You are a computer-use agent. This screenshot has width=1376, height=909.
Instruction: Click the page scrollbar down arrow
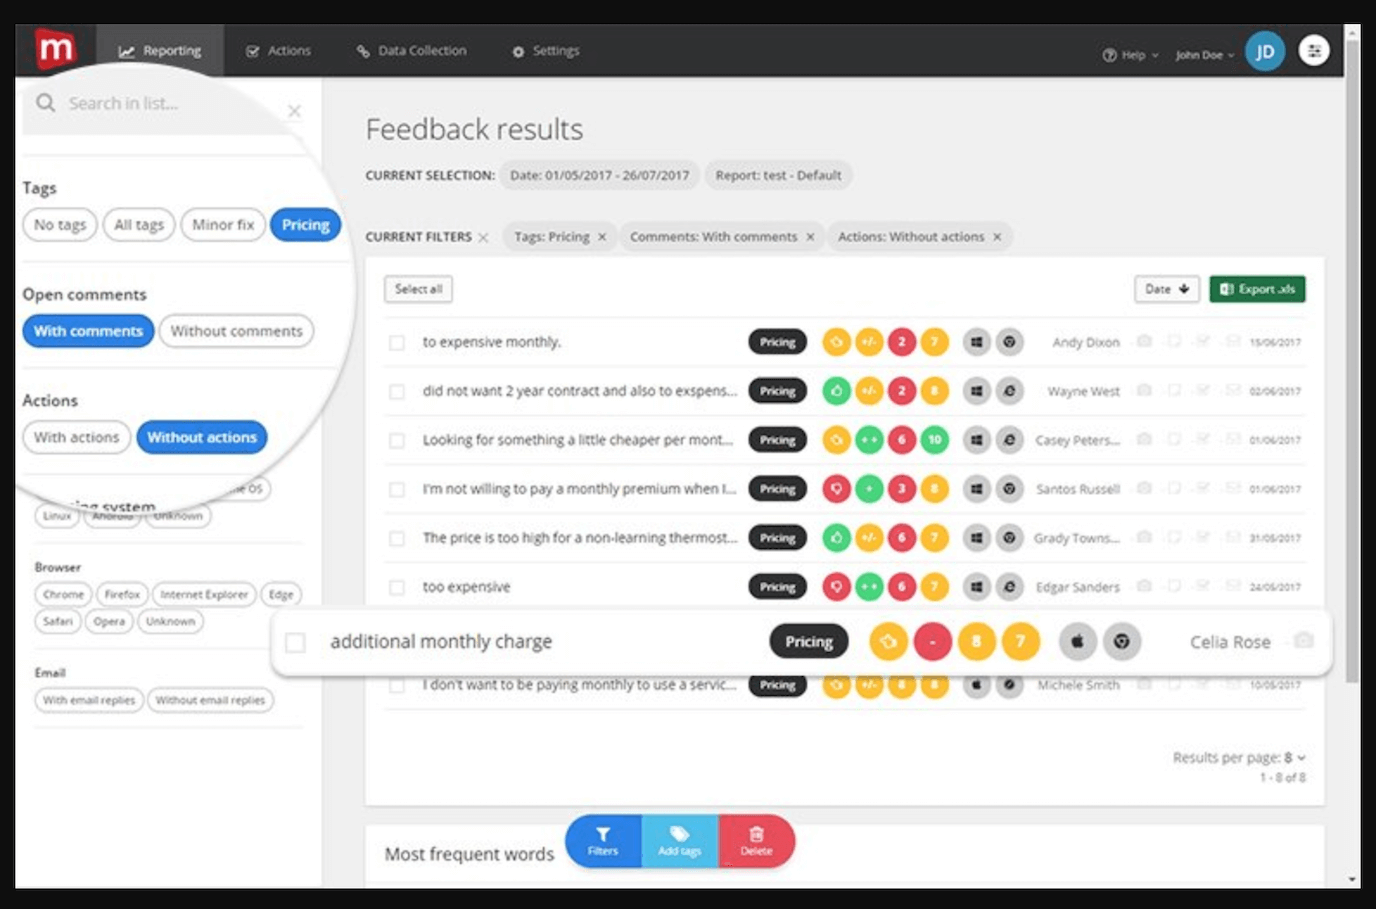click(1353, 879)
